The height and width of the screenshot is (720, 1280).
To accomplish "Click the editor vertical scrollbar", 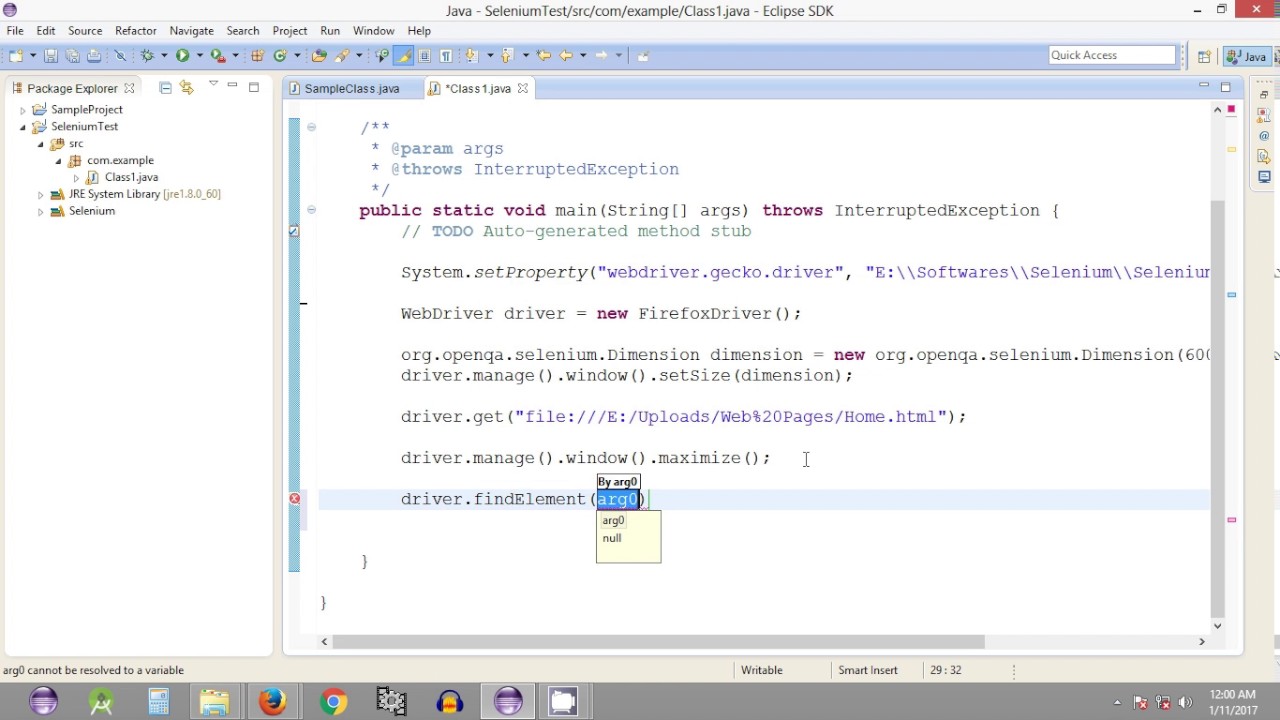I will coord(1217,408).
